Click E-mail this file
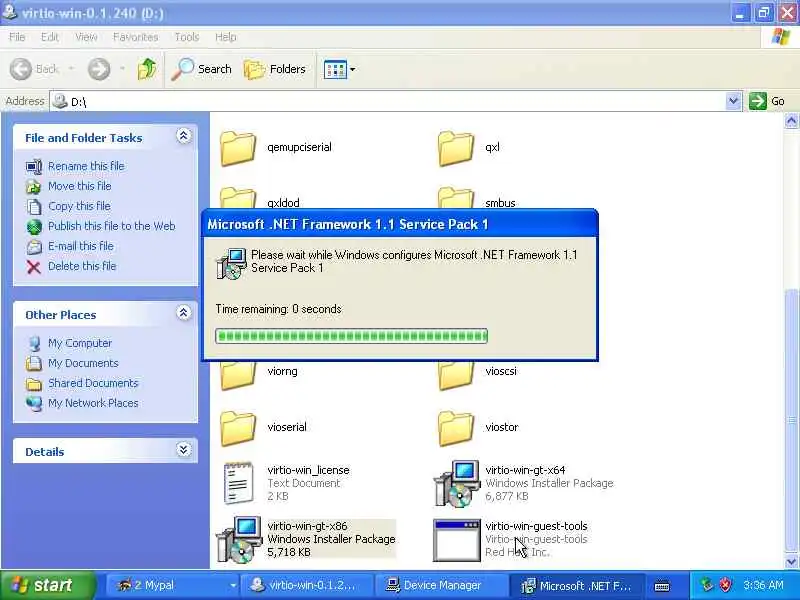This screenshot has height=600, width=800. (x=81, y=245)
